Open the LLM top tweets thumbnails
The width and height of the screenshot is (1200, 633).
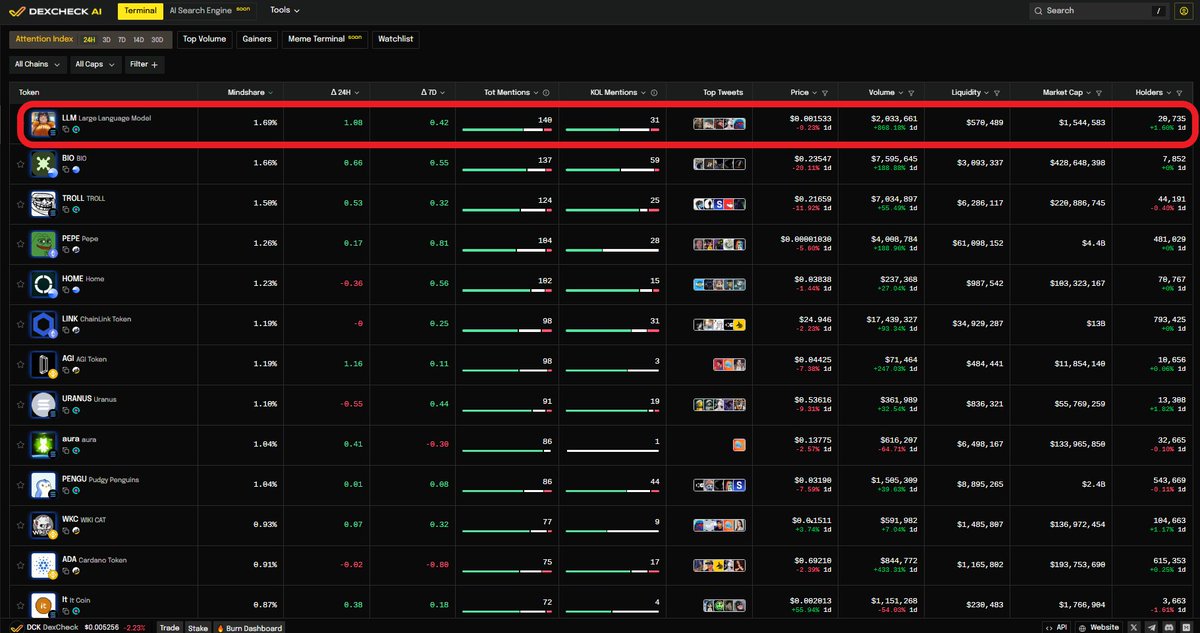tap(720, 124)
